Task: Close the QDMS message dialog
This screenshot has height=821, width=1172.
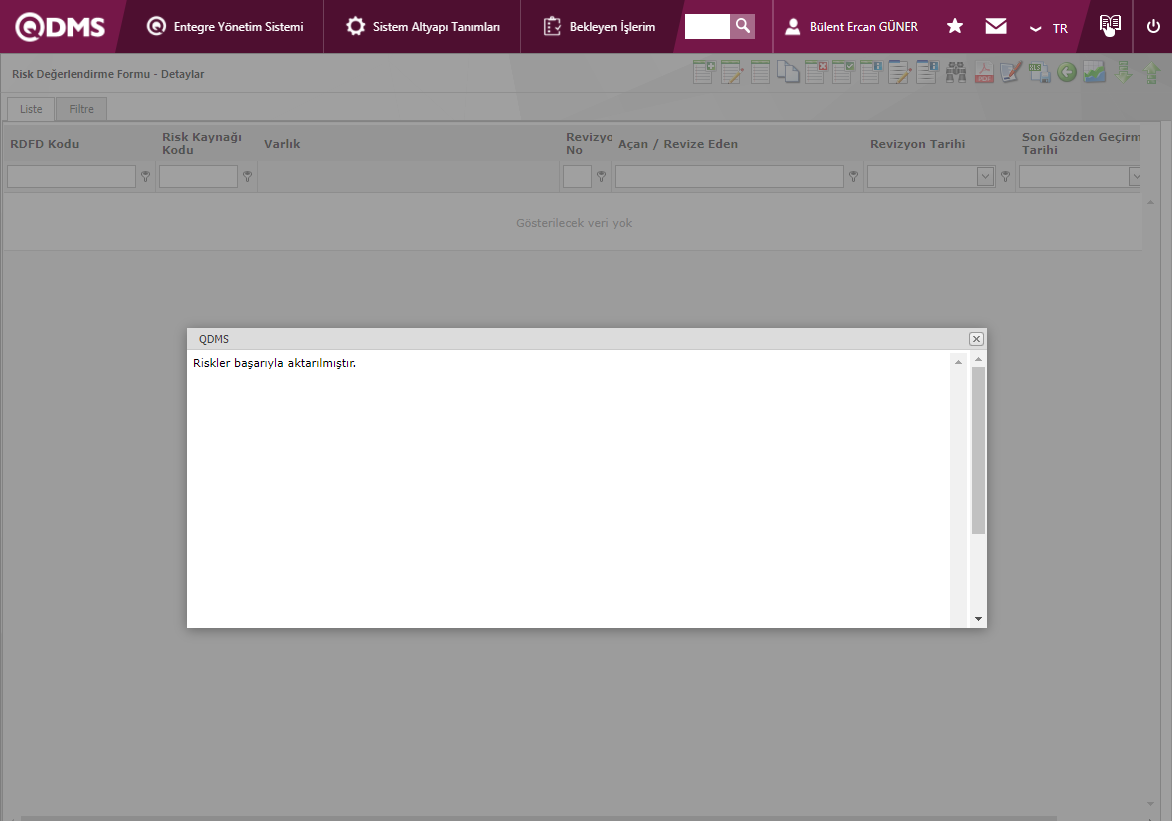Action: (x=976, y=339)
